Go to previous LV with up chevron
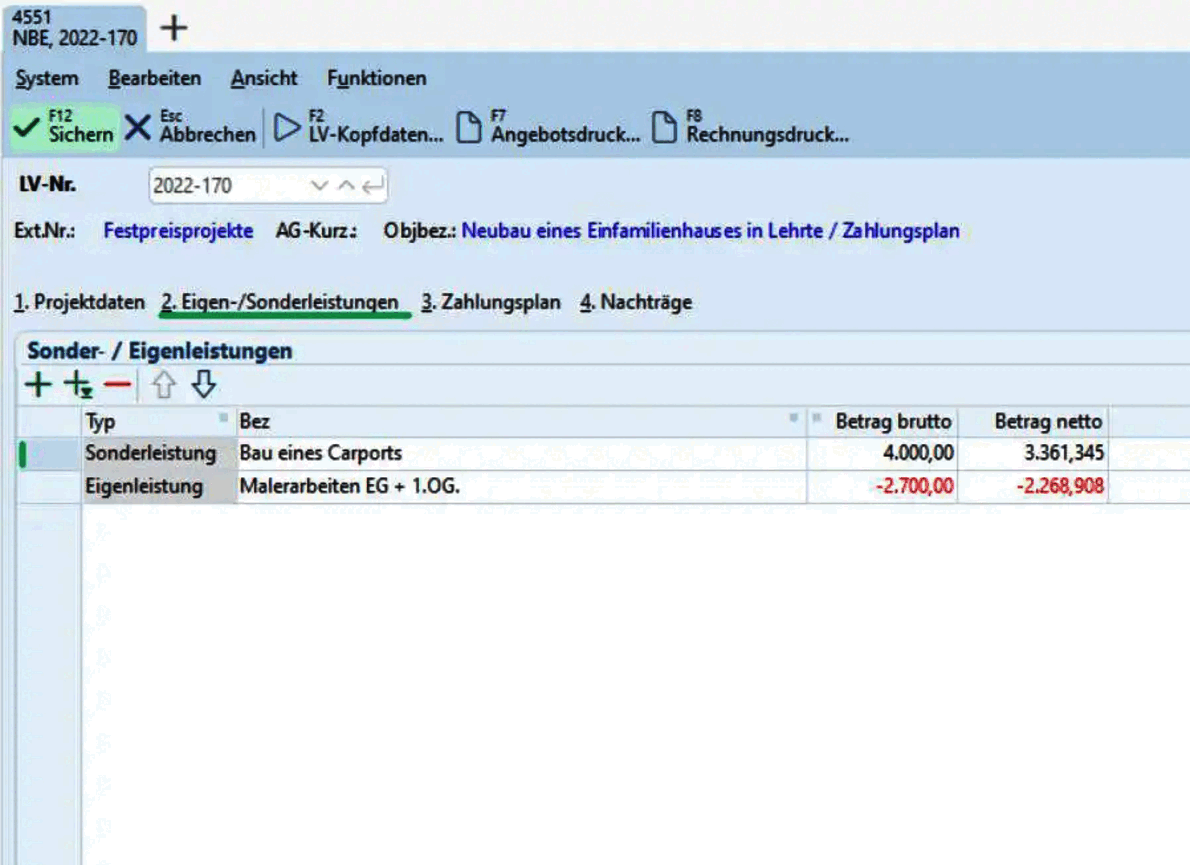1190x865 pixels. click(346, 185)
